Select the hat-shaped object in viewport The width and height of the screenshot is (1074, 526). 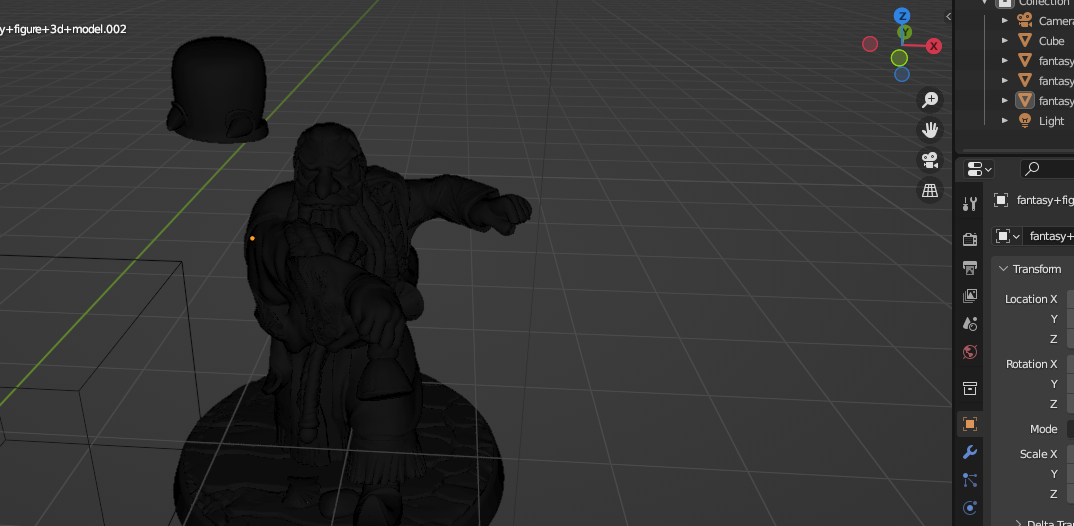[218, 90]
